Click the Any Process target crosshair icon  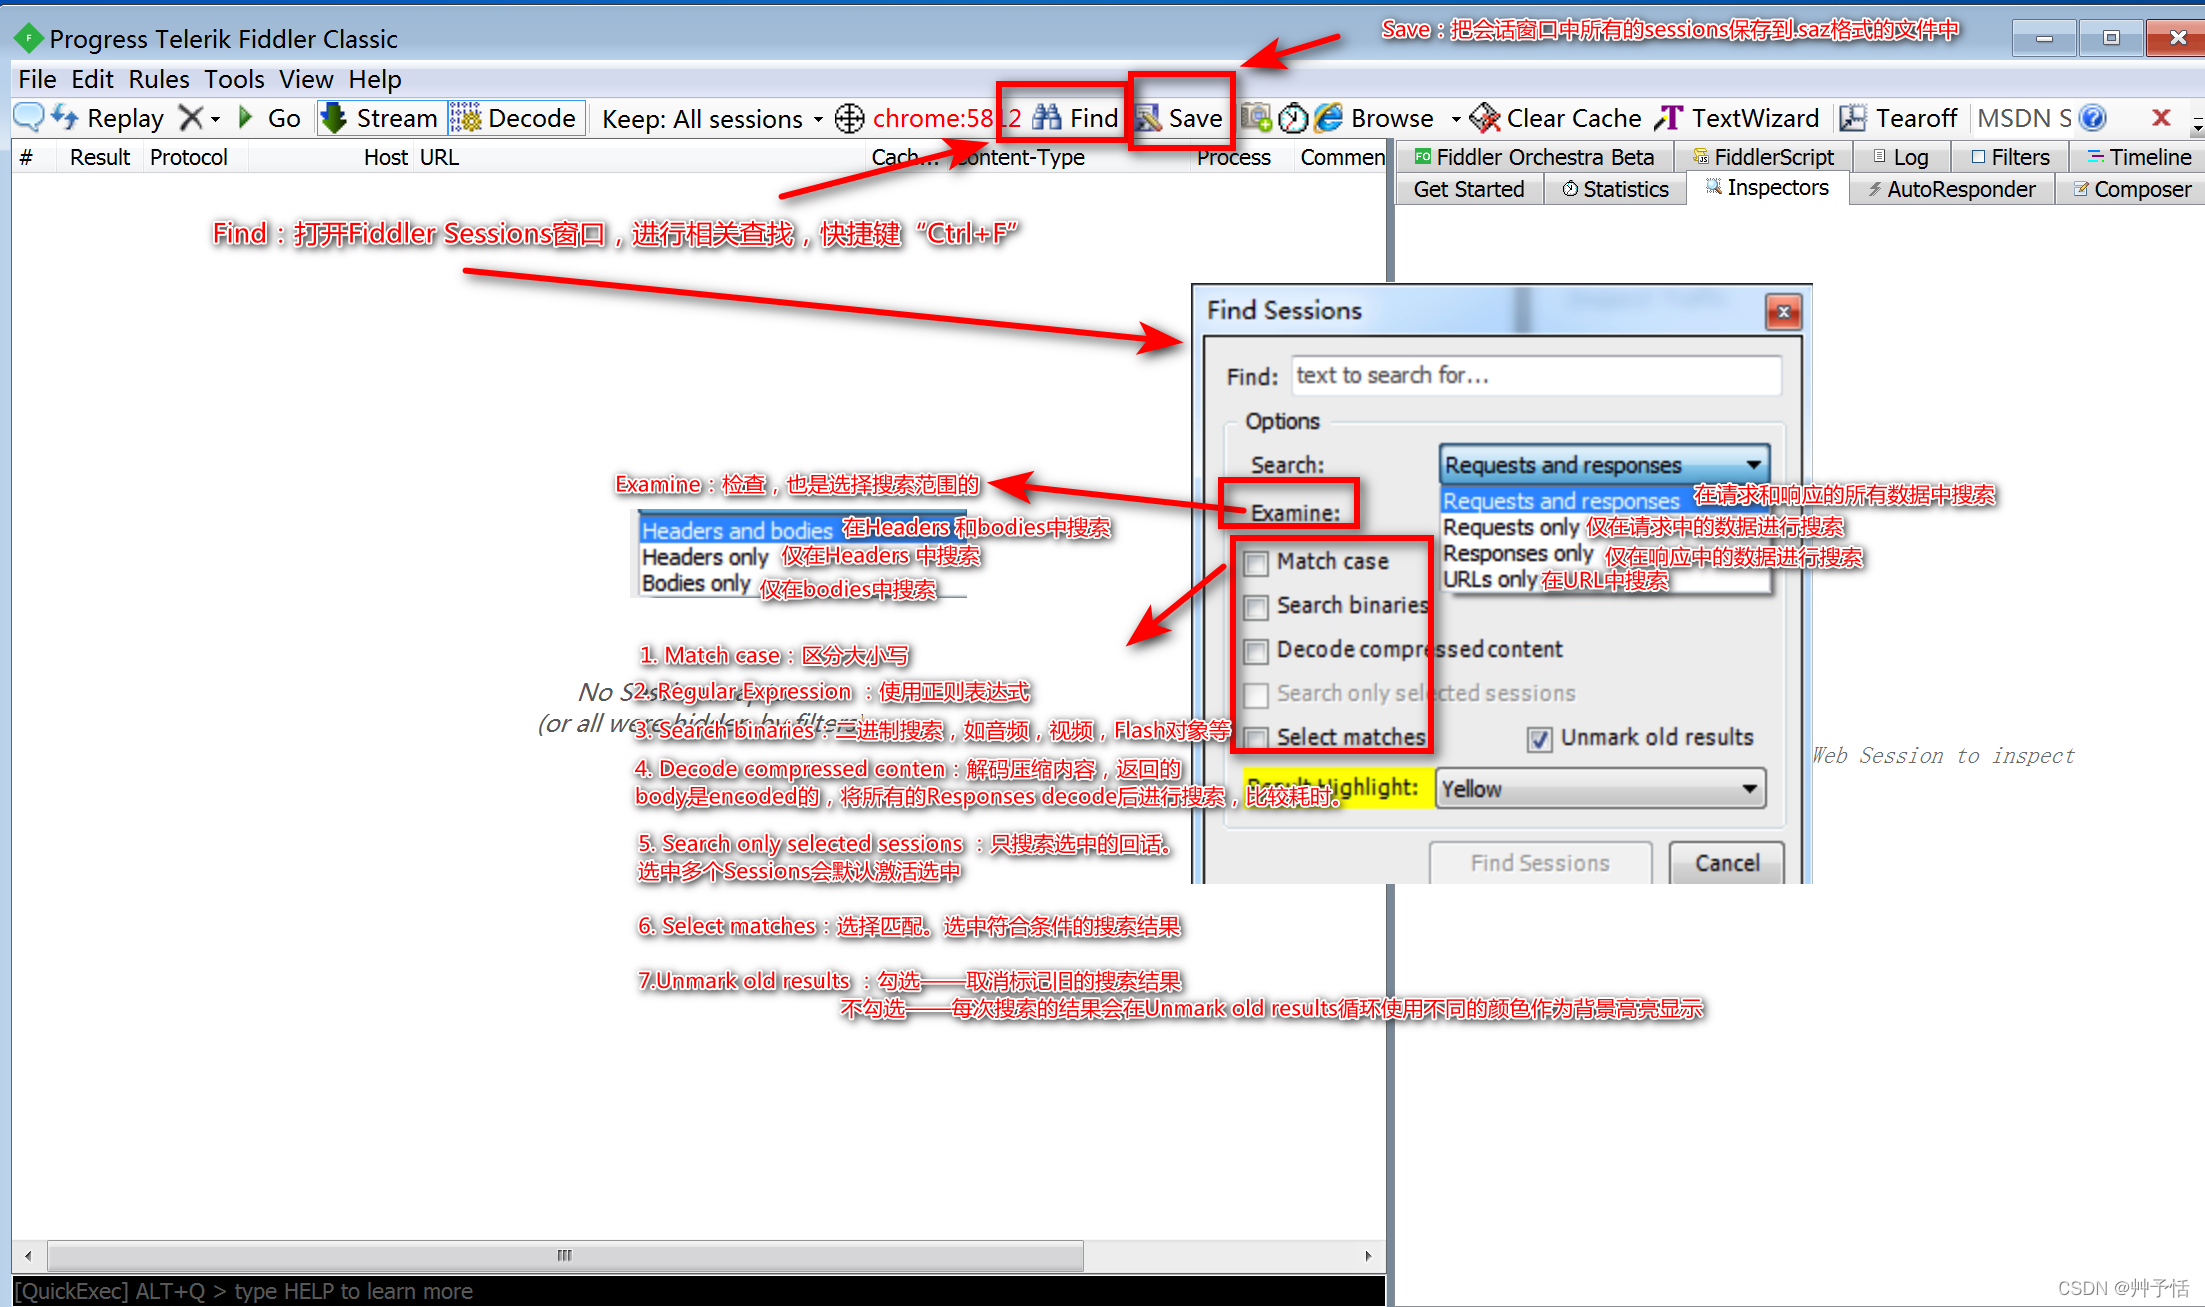[849, 119]
